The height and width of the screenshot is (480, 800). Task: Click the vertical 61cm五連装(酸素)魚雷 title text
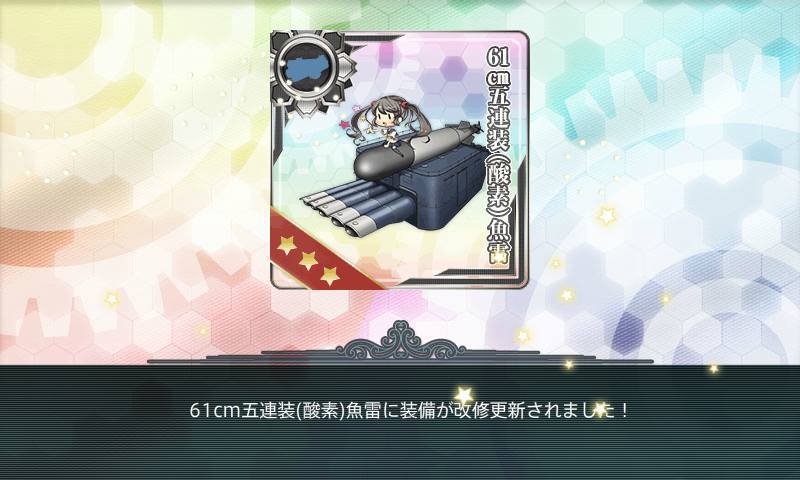[x=498, y=158]
